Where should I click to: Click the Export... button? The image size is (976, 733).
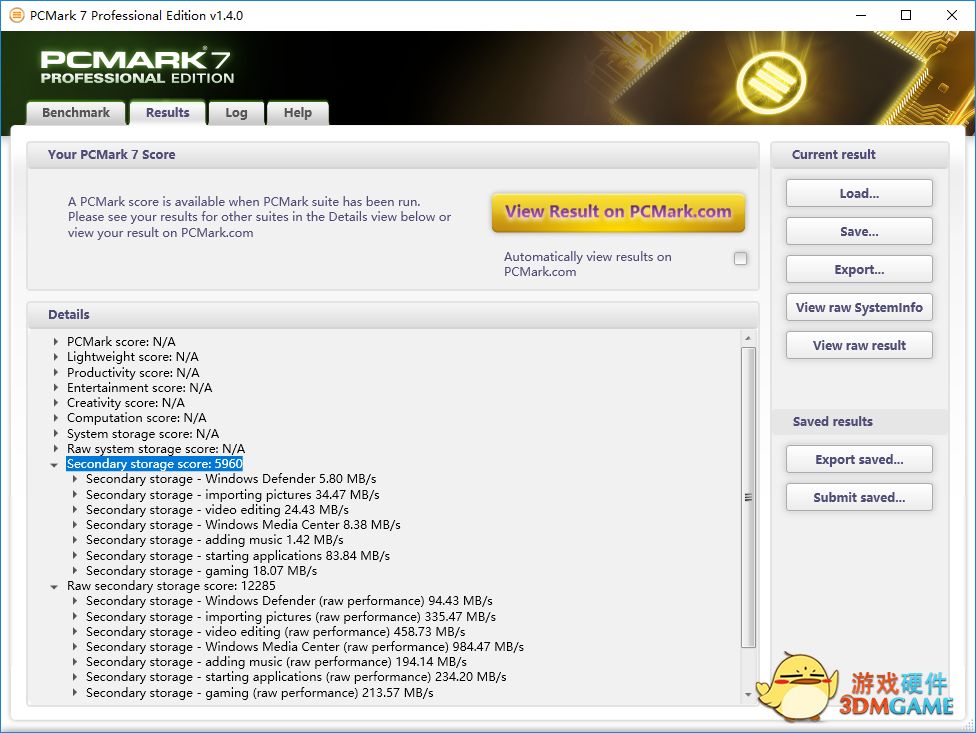point(859,270)
